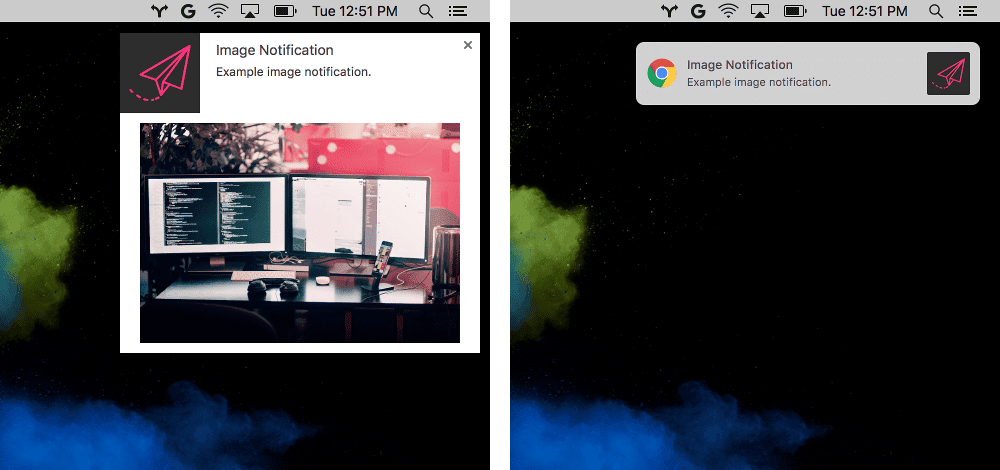Image resolution: width=1000 pixels, height=470 pixels.
Task: Click the body text in the white expanded notification
Action: tap(293, 72)
